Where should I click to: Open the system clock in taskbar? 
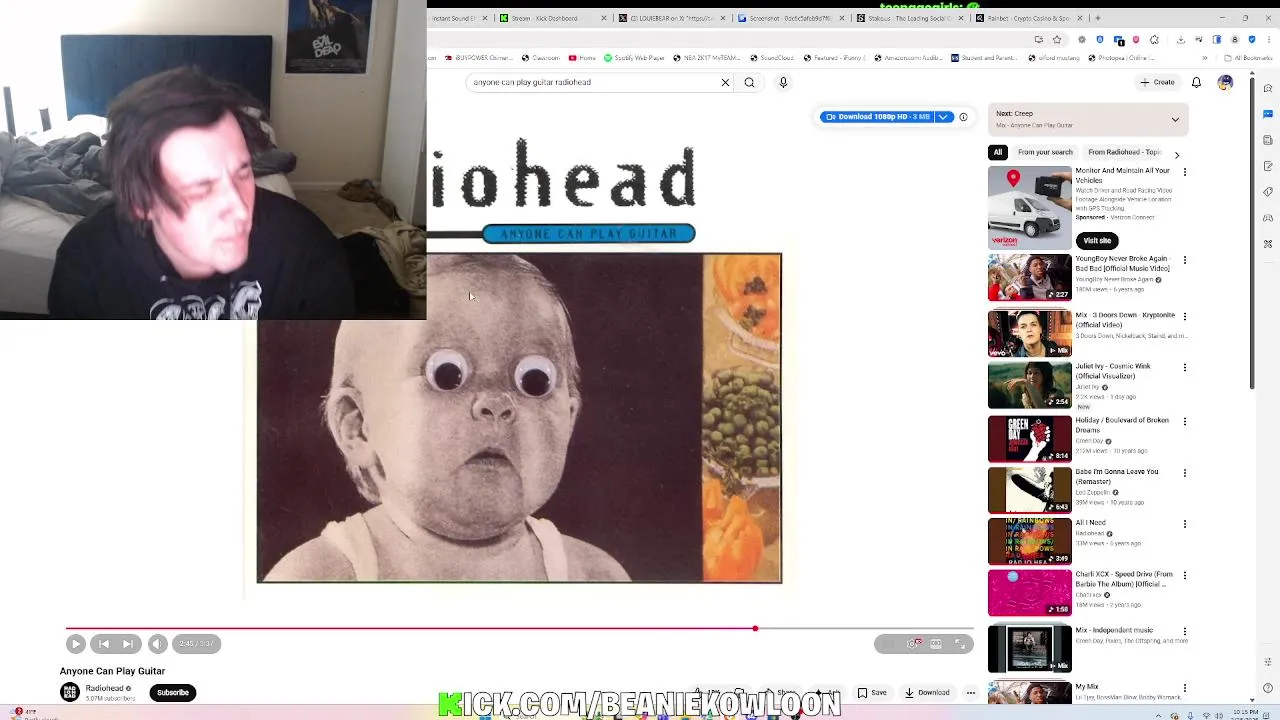1246,715
